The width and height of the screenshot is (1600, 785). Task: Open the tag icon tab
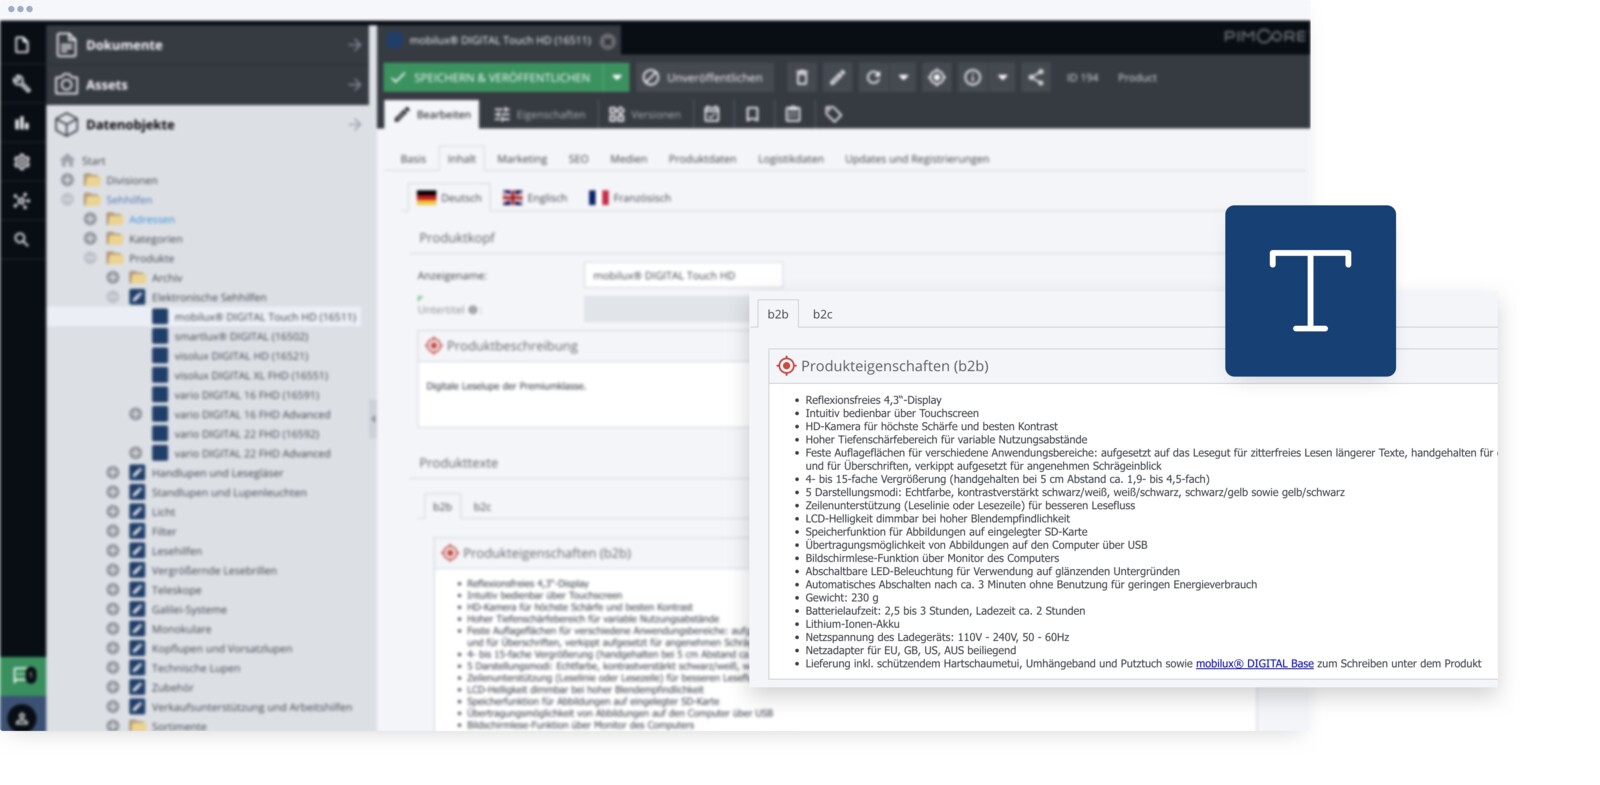[833, 114]
